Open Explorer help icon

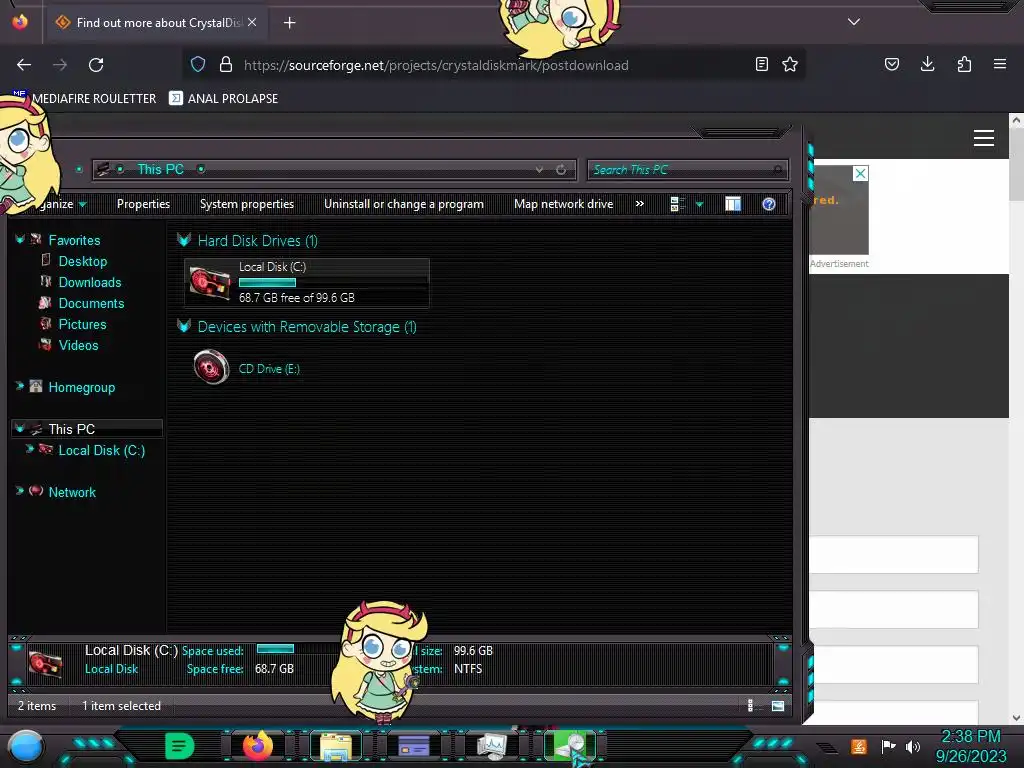[769, 204]
